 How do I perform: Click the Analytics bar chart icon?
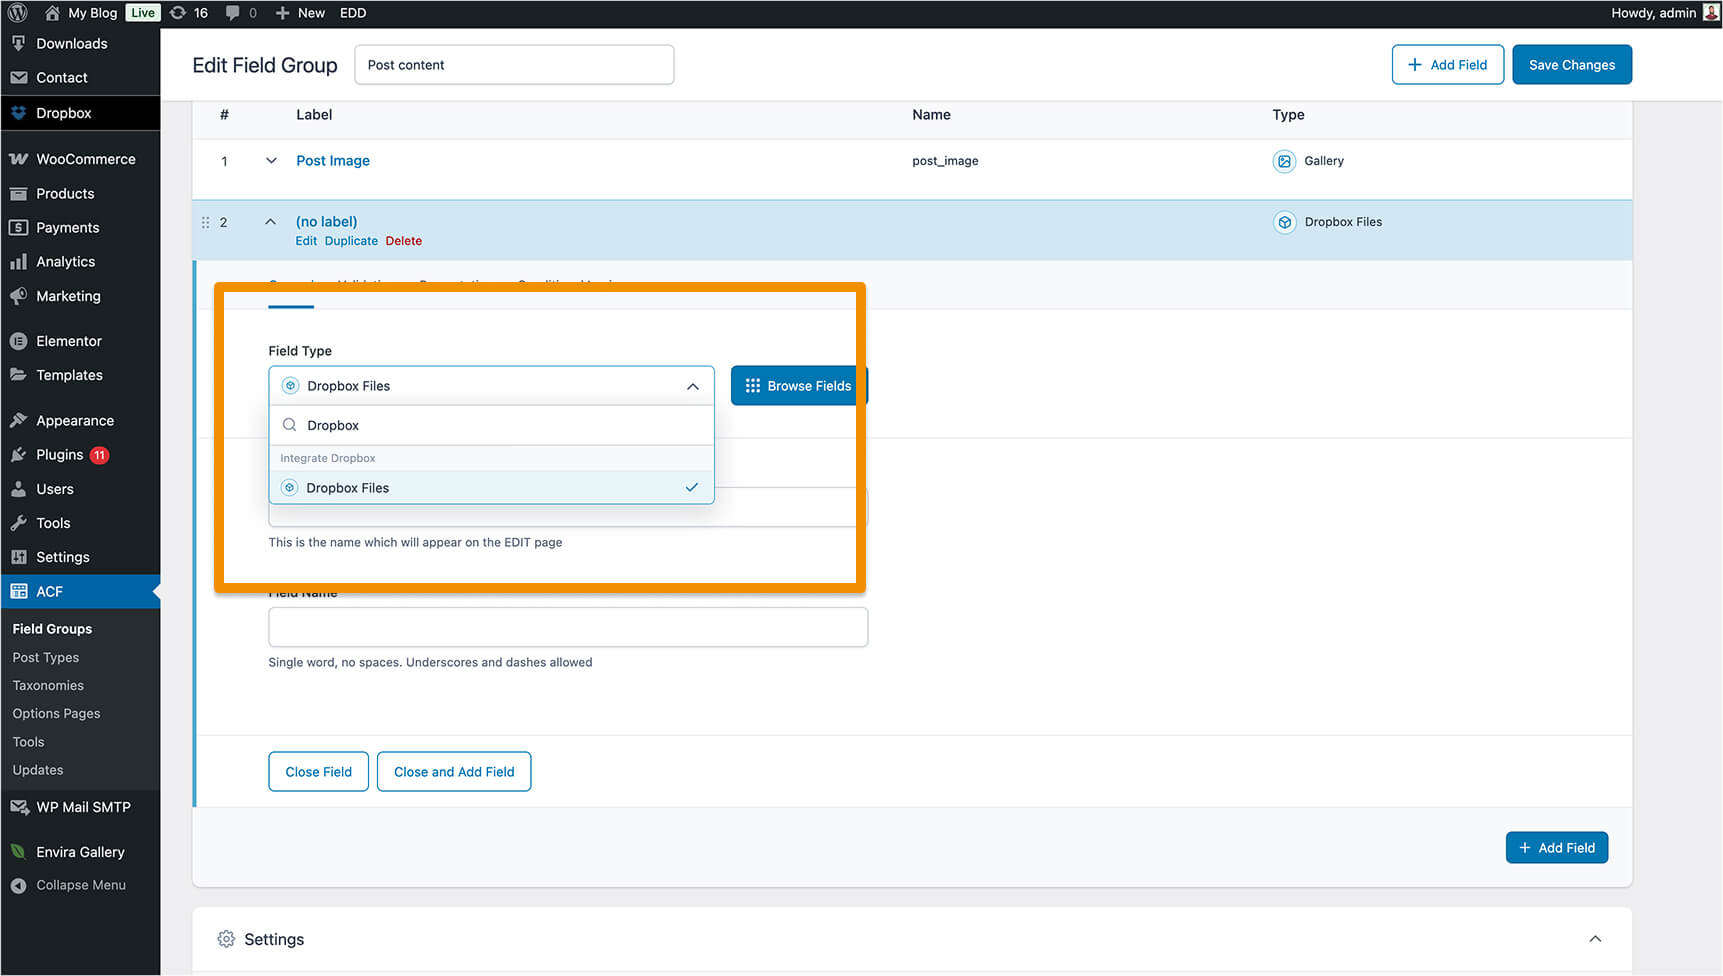coord(18,261)
